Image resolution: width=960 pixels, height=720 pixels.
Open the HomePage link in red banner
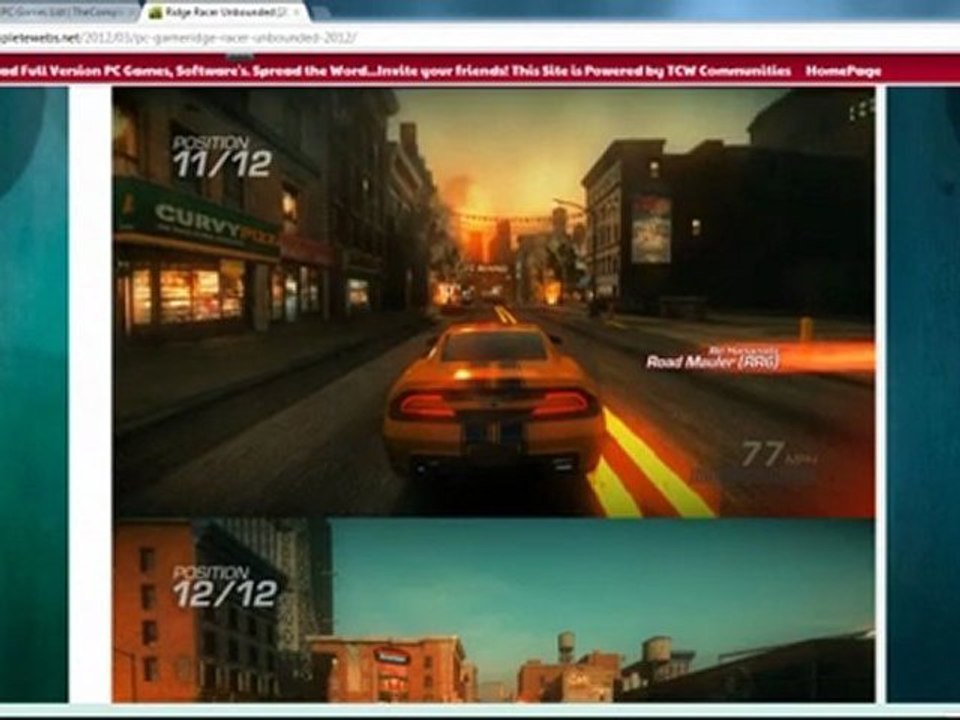(x=843, y=70)
